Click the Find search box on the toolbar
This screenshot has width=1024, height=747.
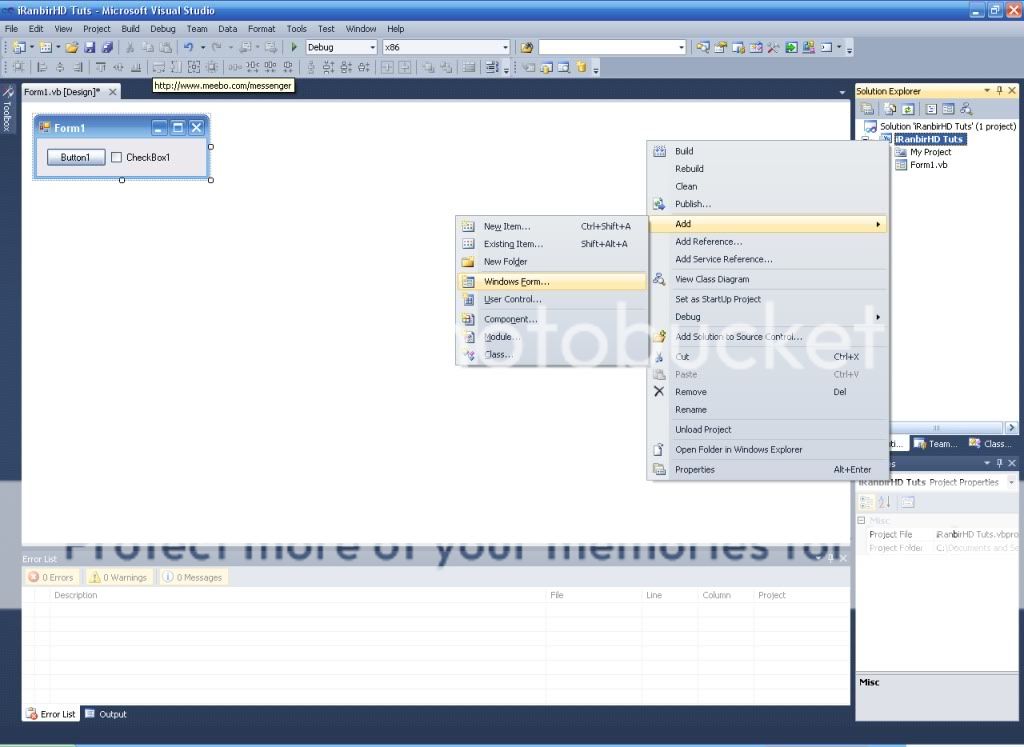610,47
